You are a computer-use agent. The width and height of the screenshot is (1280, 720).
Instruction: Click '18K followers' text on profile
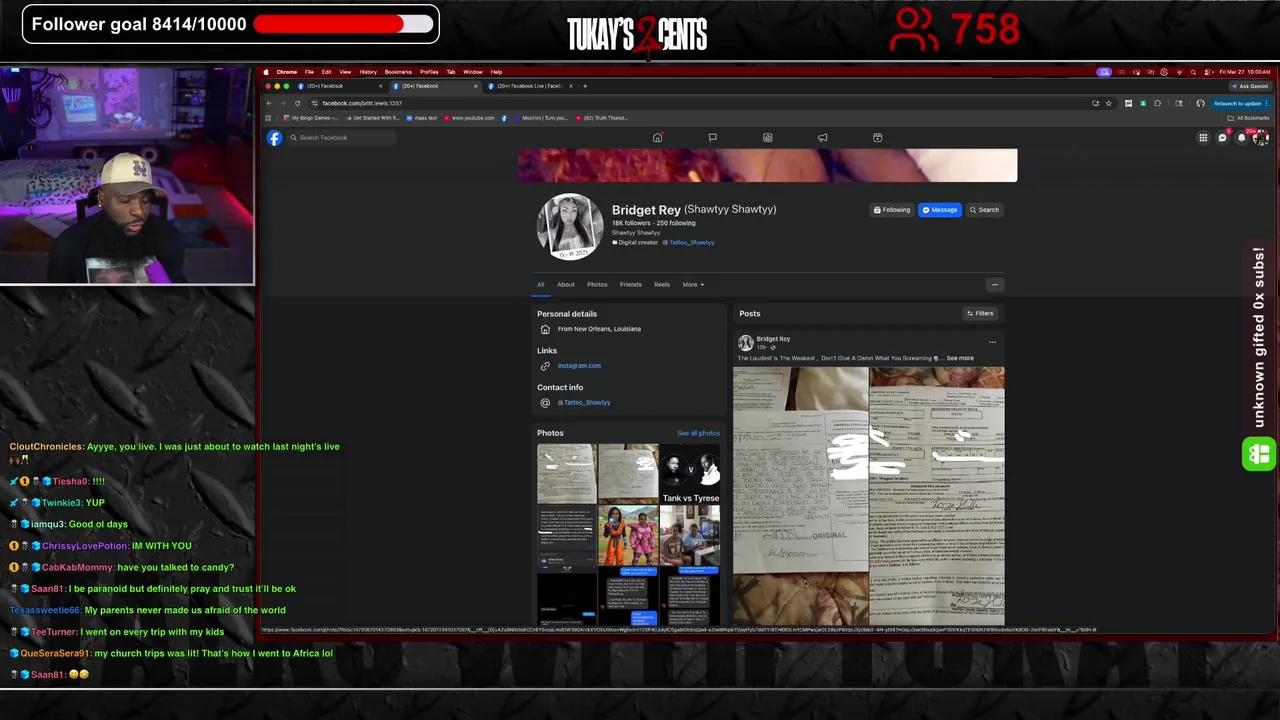pyautogui.click(x=631, y=223)
